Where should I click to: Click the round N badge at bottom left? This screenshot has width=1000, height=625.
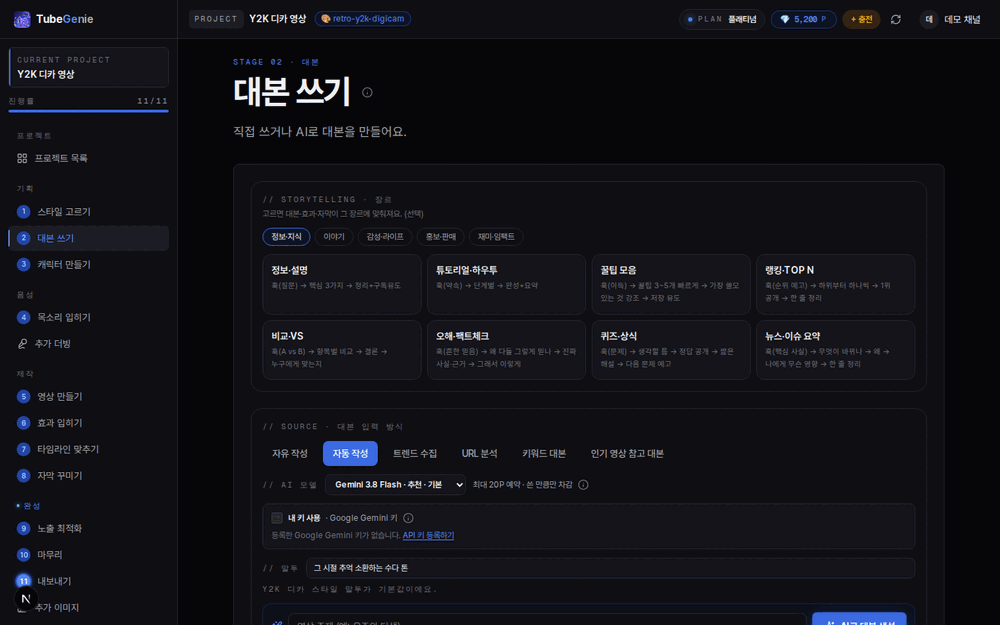point(26,599)
